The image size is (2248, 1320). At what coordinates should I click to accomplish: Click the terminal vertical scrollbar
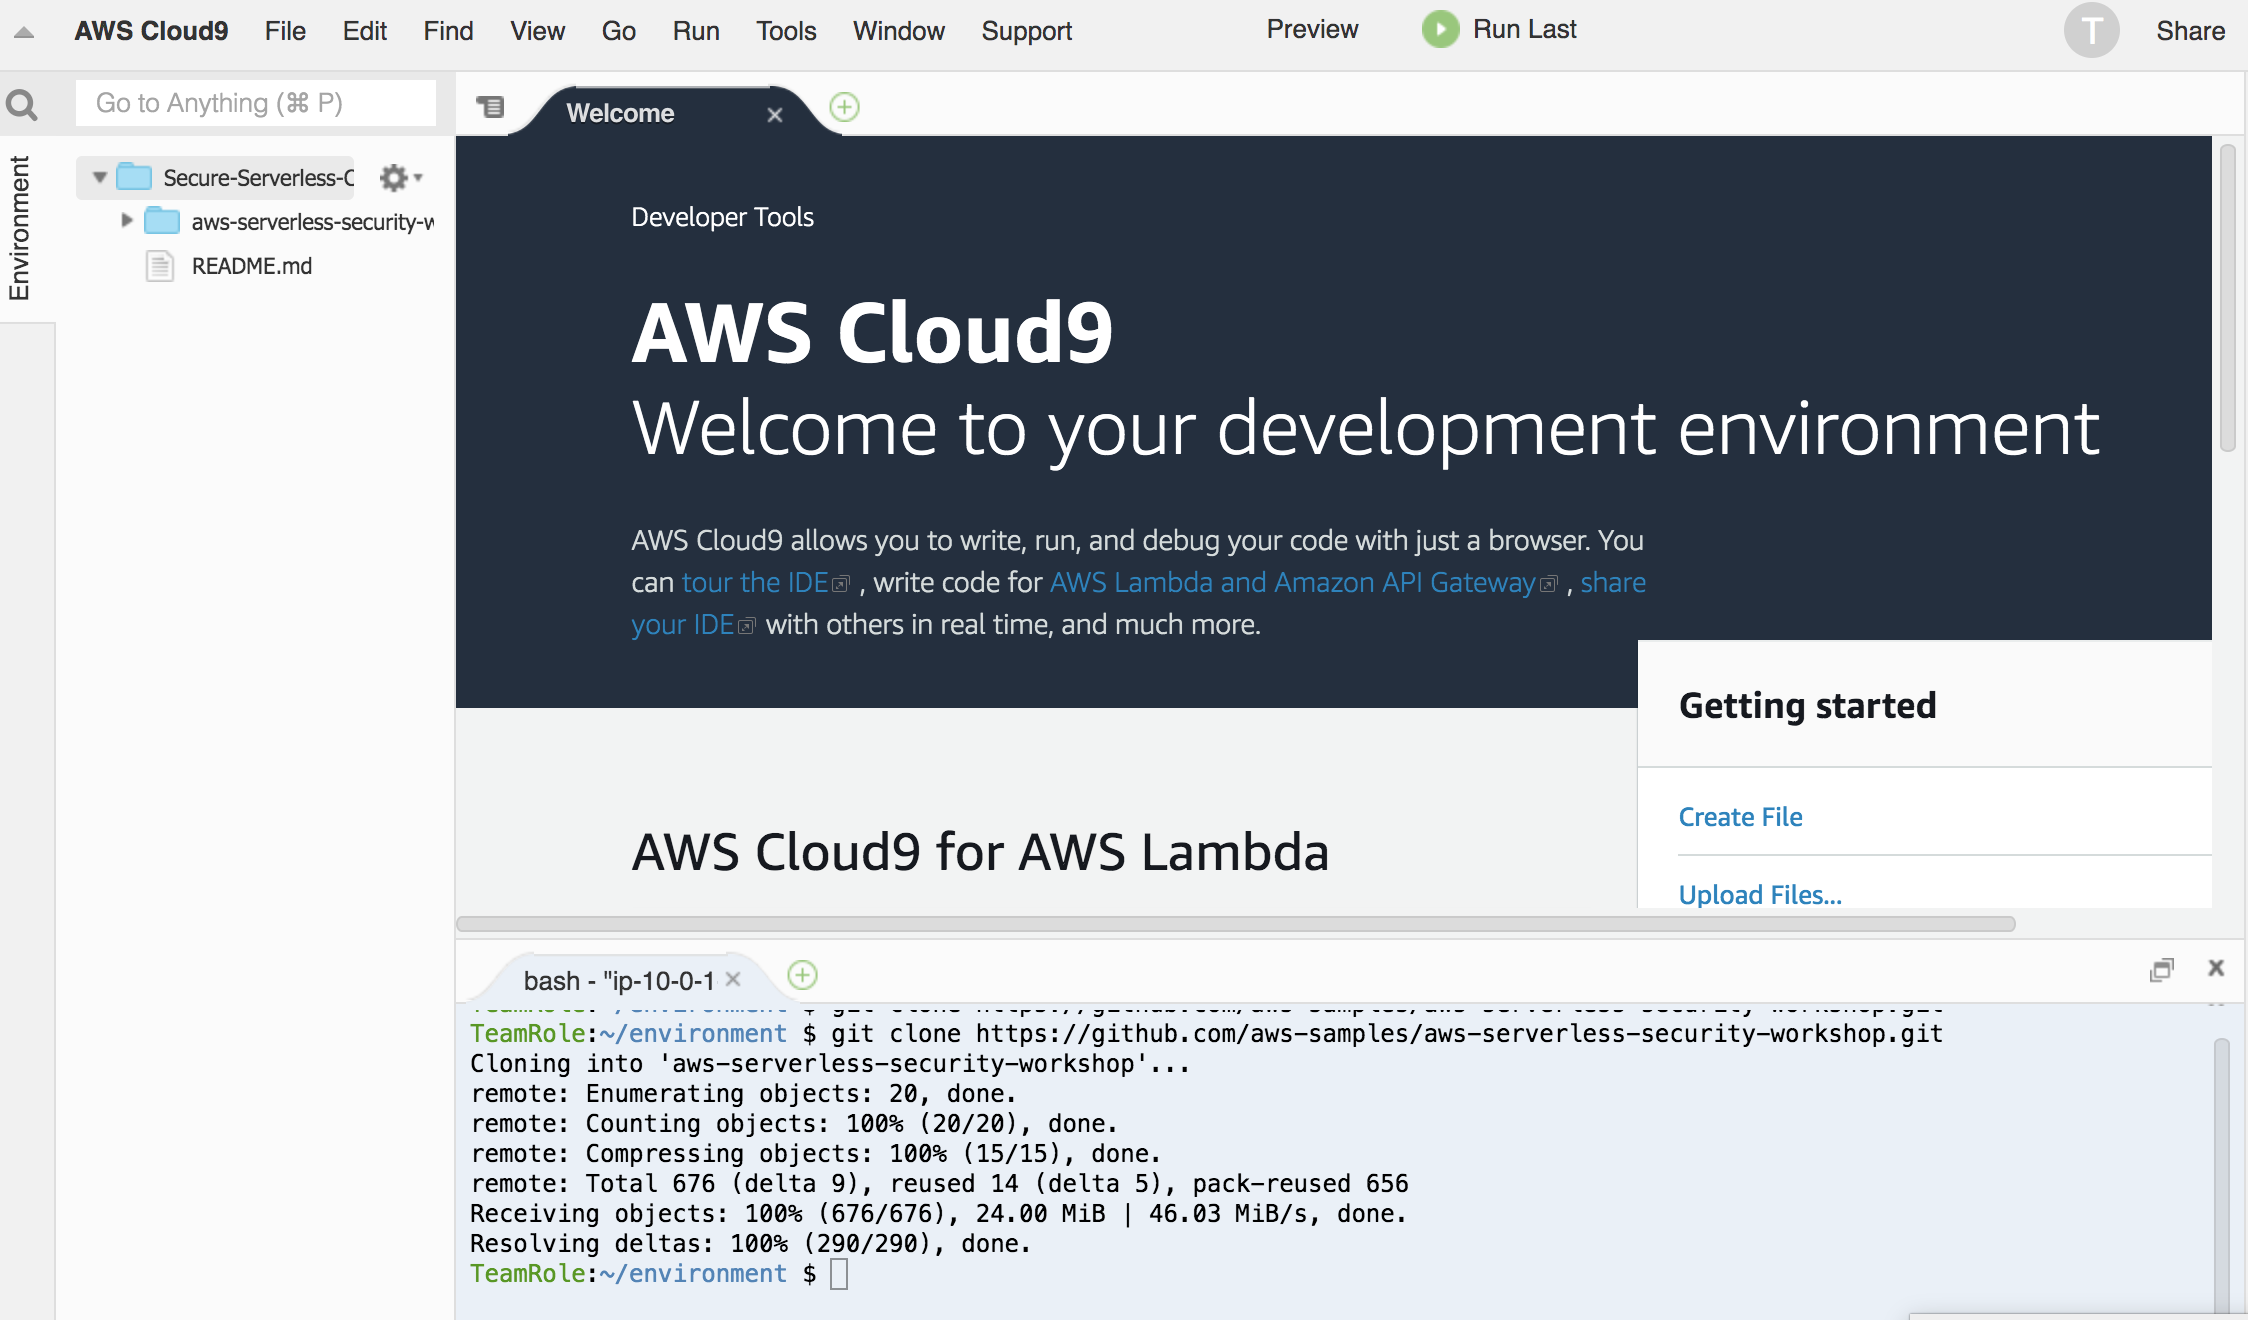click(2221, 1175)
